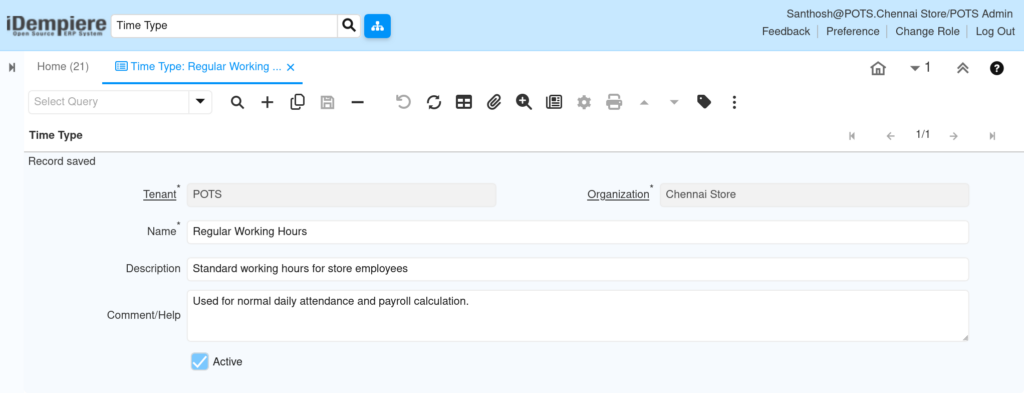Click the Change Role link
Viewport: 1024px width, 393px height.
tap(927, 31)
